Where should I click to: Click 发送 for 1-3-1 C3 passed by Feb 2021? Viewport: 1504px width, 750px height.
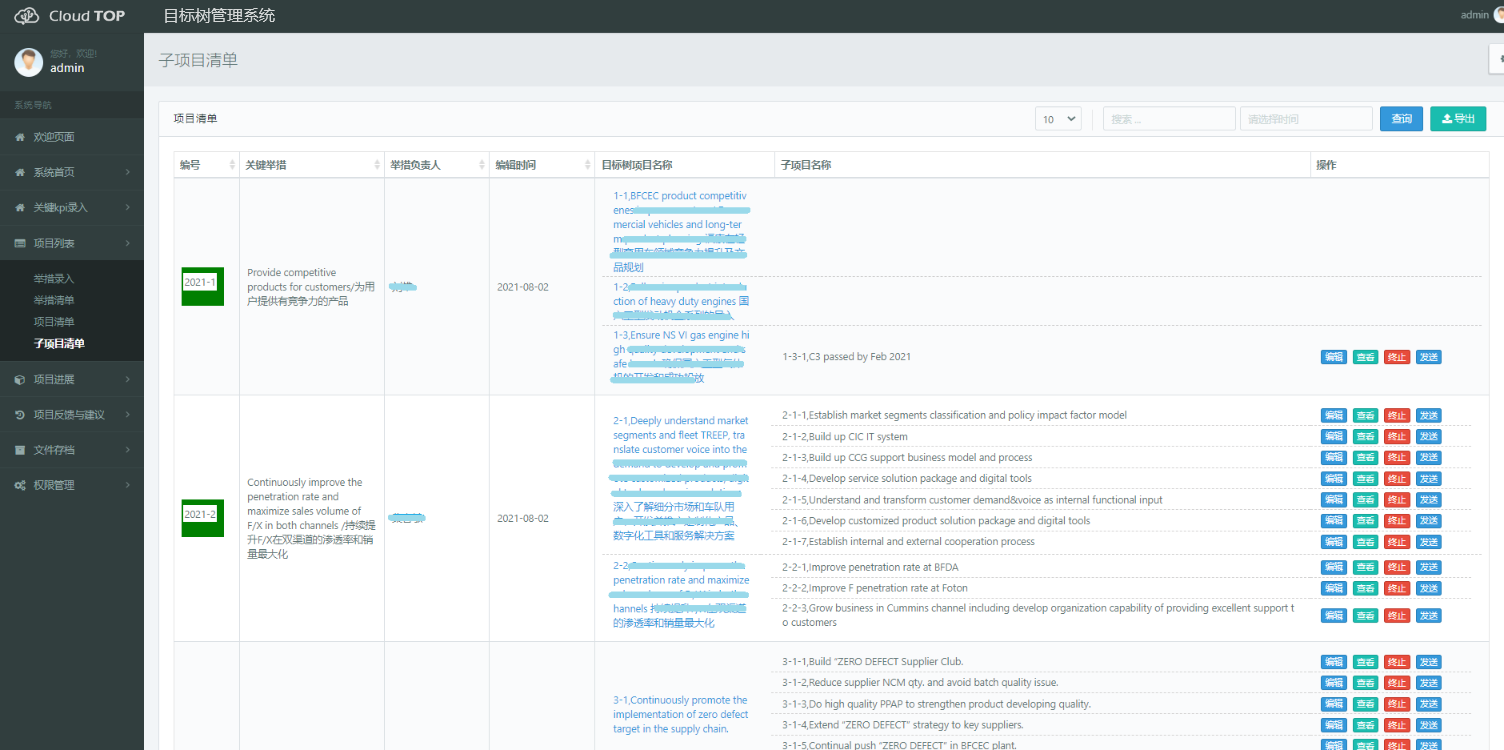[x=1429, y=357]
